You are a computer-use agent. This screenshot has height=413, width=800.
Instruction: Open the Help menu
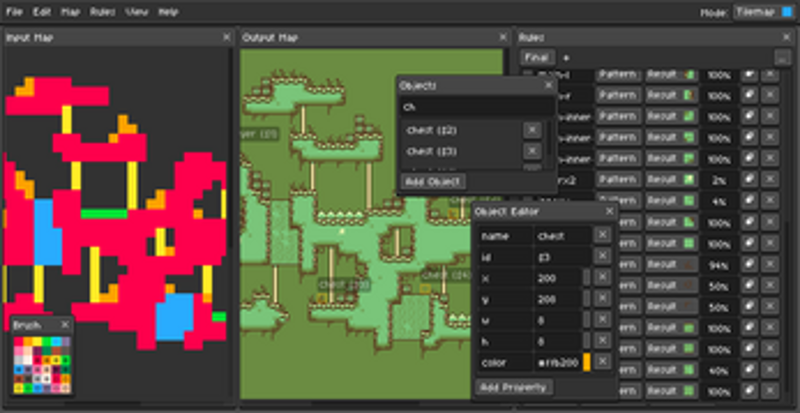pyautogui.click(x=168, y=12)
